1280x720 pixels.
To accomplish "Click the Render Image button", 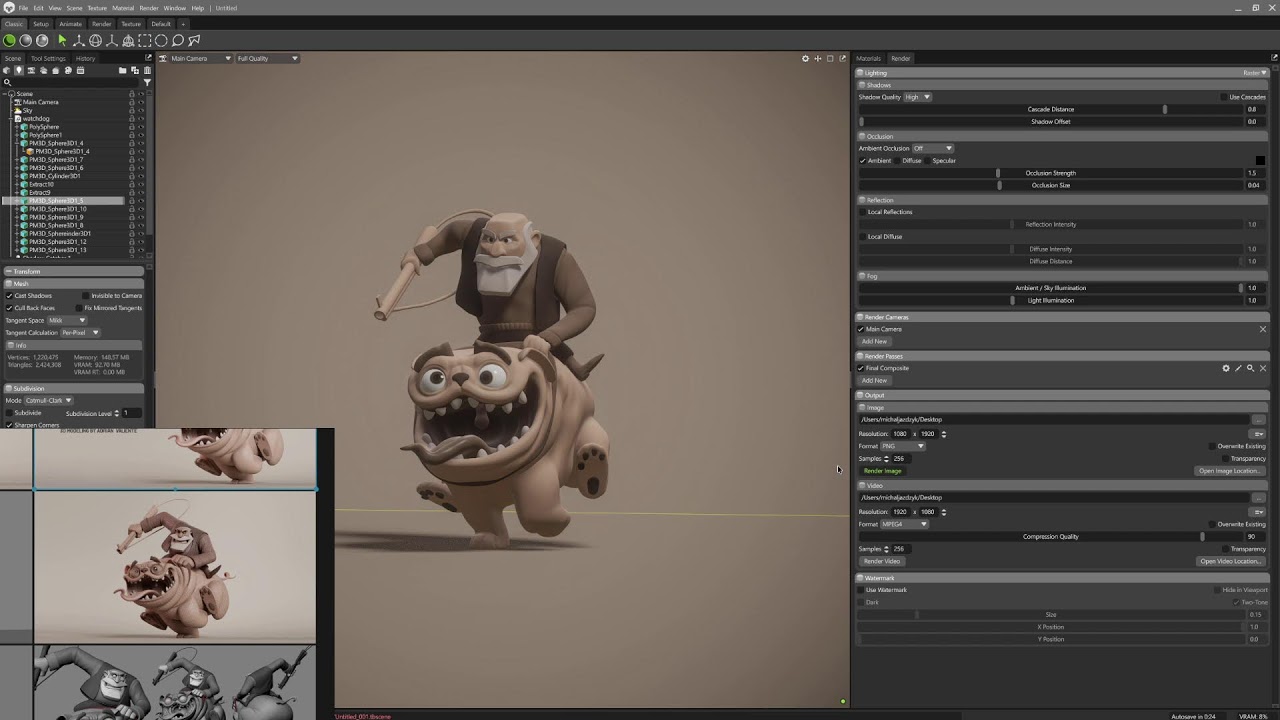I will (x=882, y=471).
